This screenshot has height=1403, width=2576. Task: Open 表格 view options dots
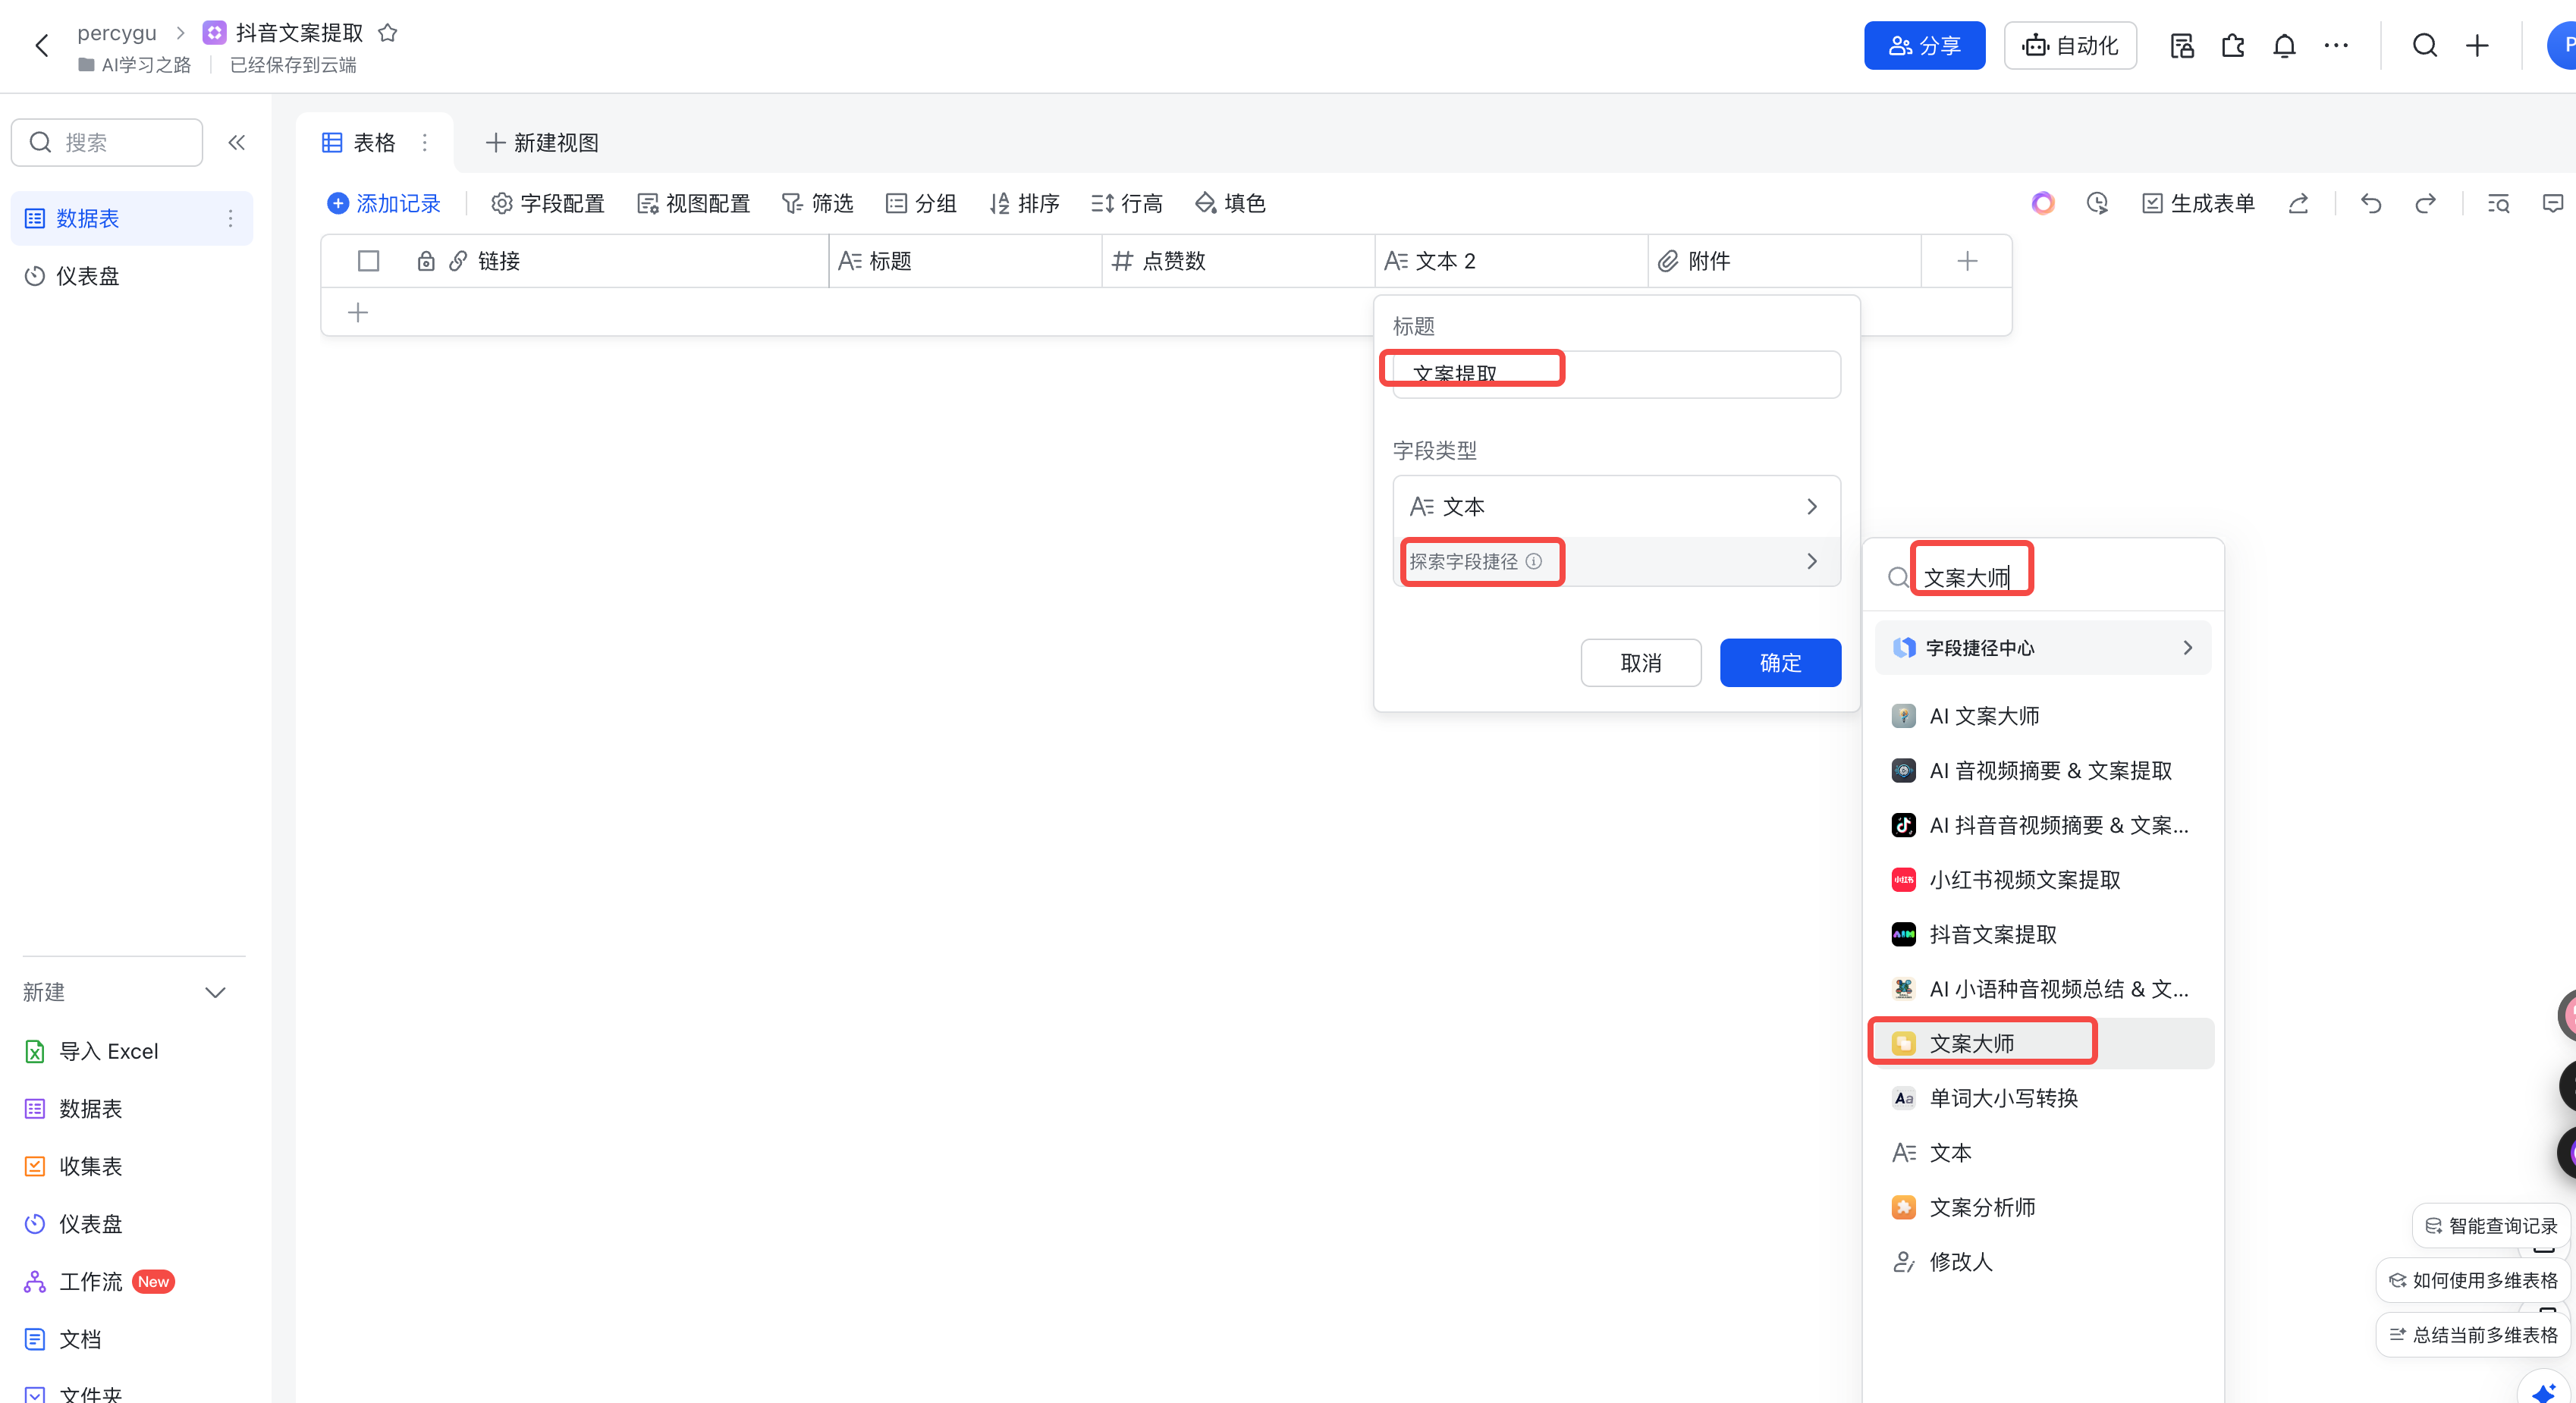coord(425,143)
